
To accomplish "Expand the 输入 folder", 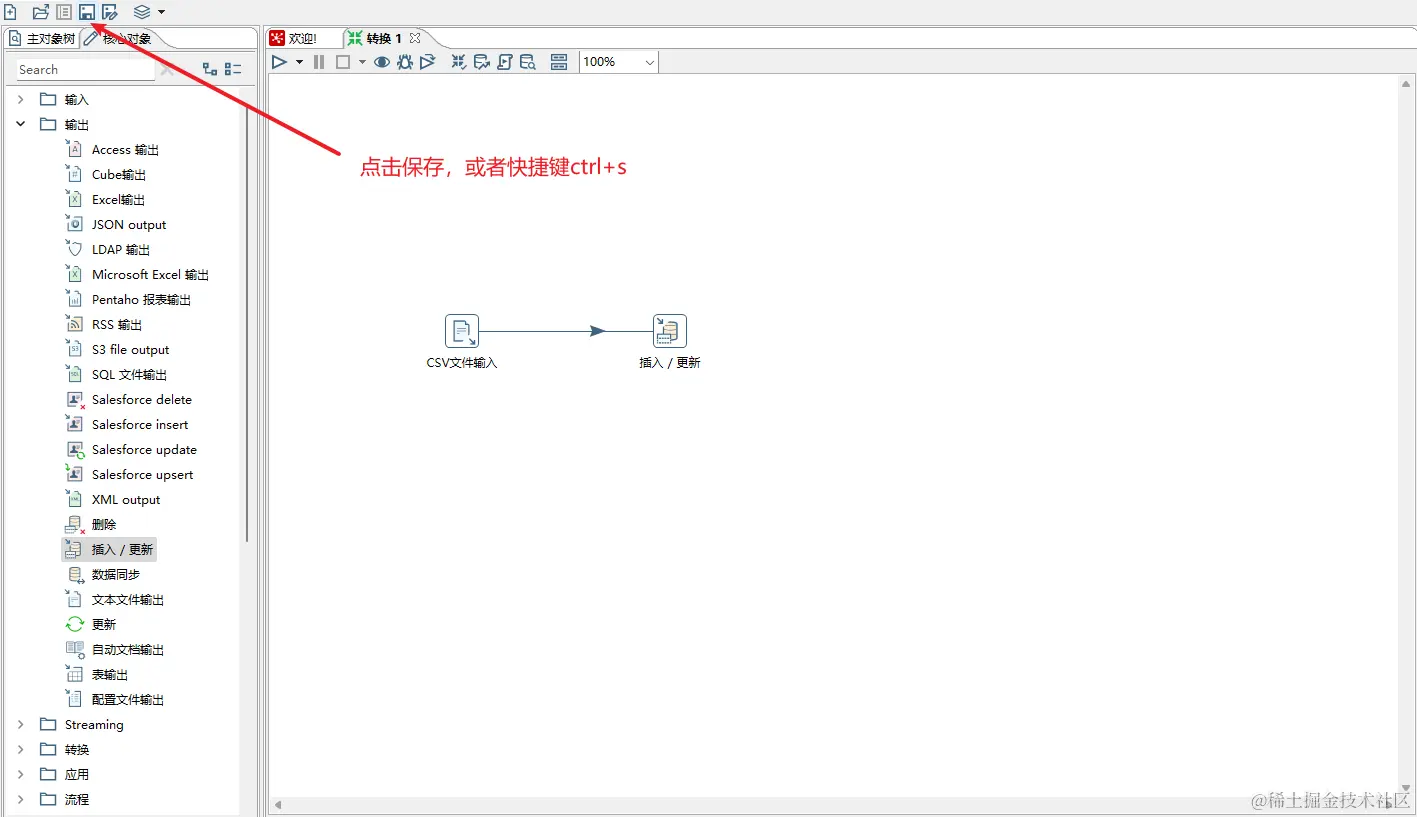I will [21, 100].
